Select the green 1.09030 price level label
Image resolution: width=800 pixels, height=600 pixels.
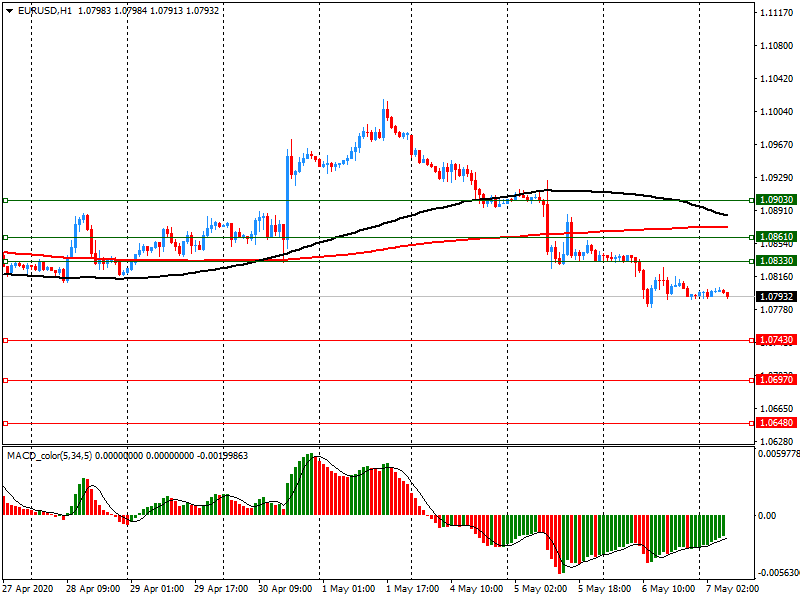(776, 200)
